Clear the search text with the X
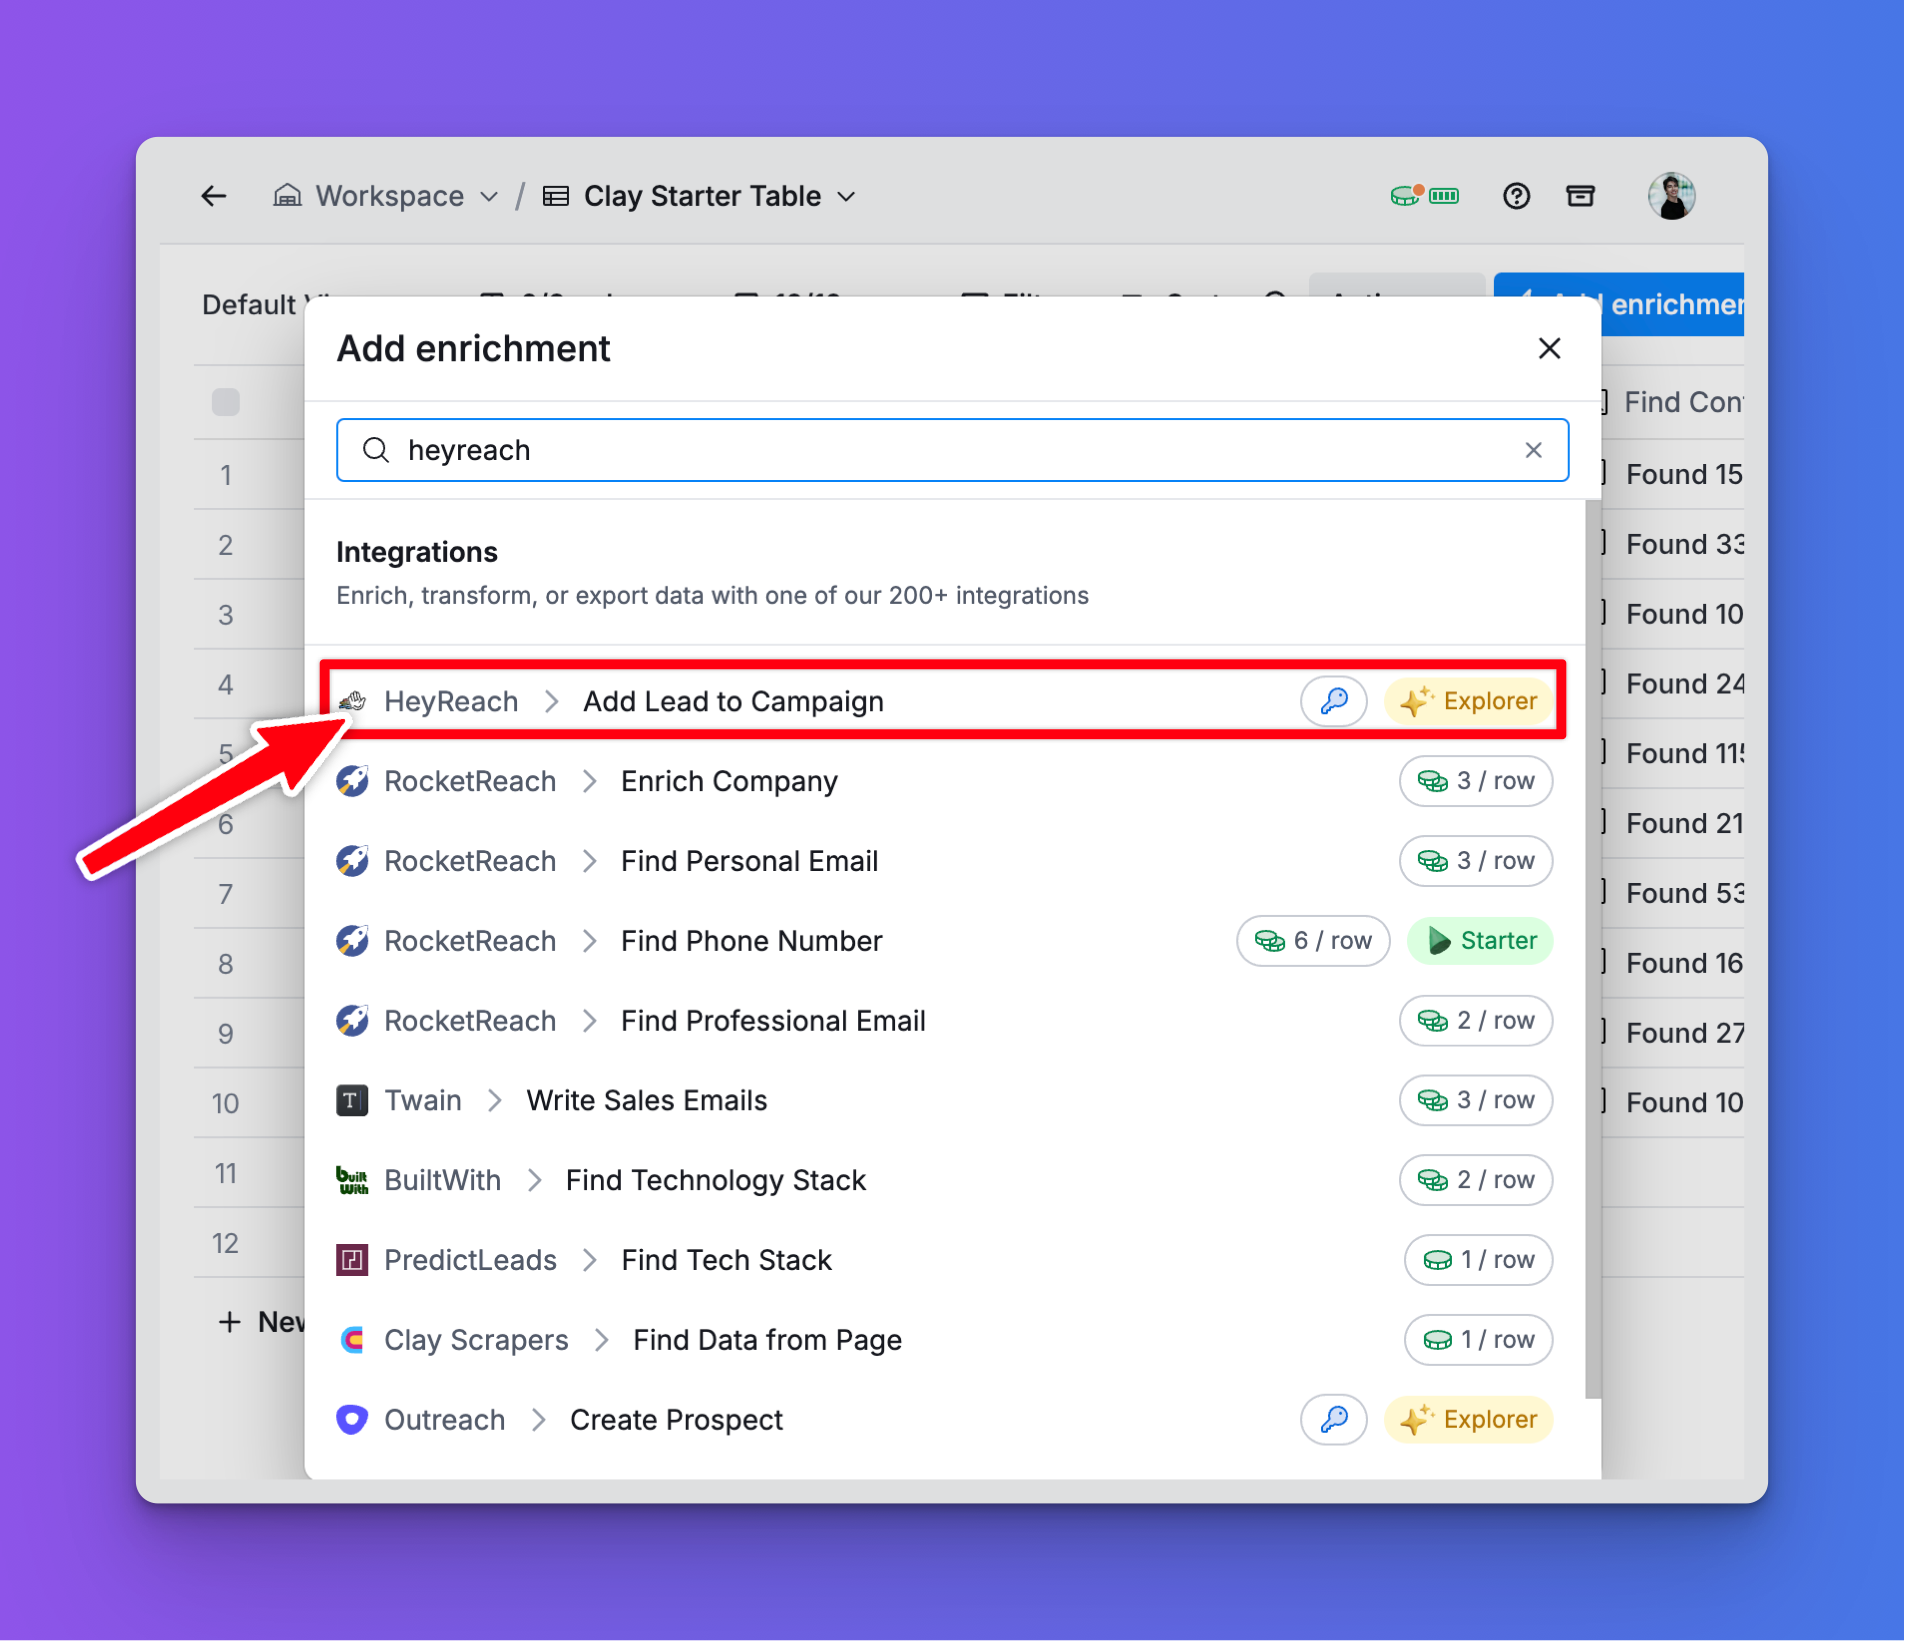 (1533, 450)
